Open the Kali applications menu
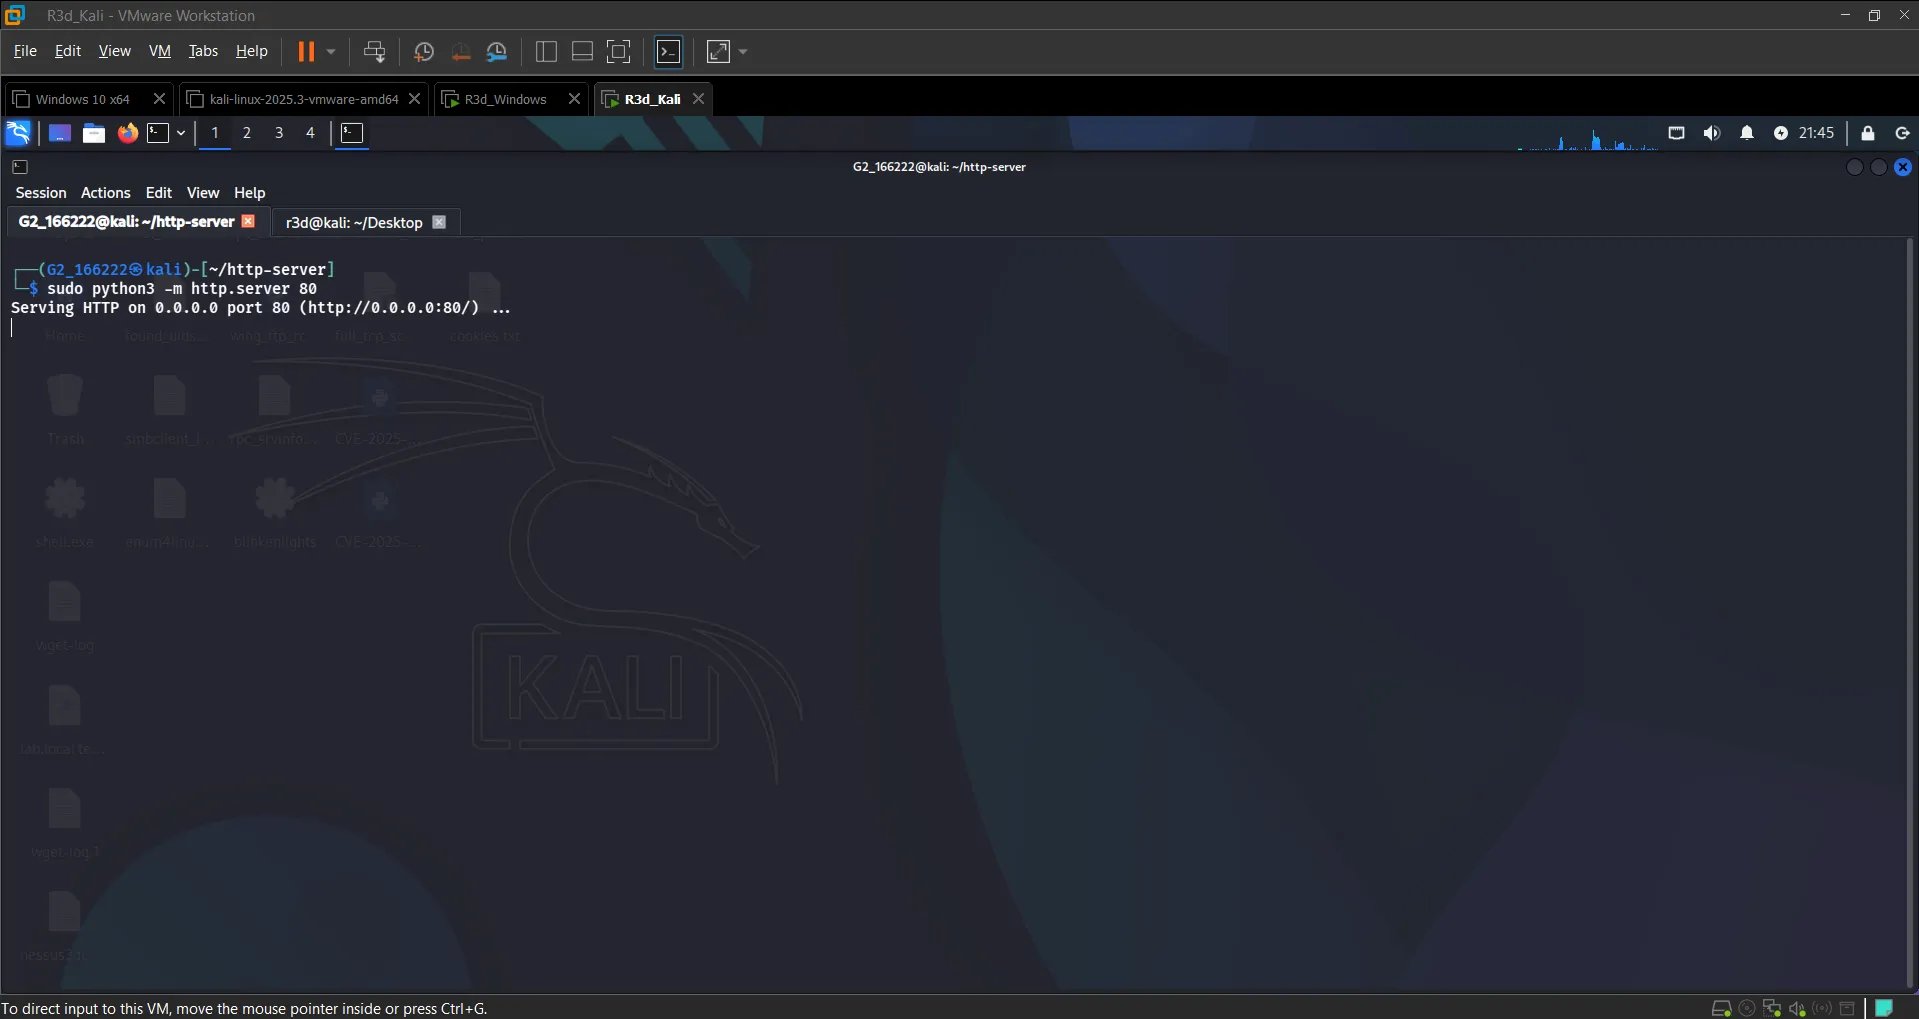Image resolution: width=1919 pixels, height=1019 pixels. click(x=18, y=133)
